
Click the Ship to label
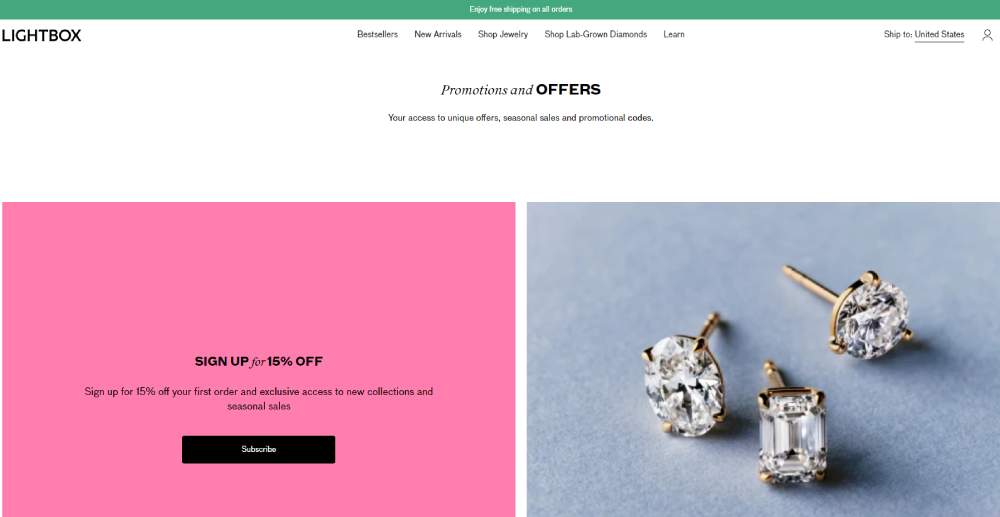pos(897,34)
